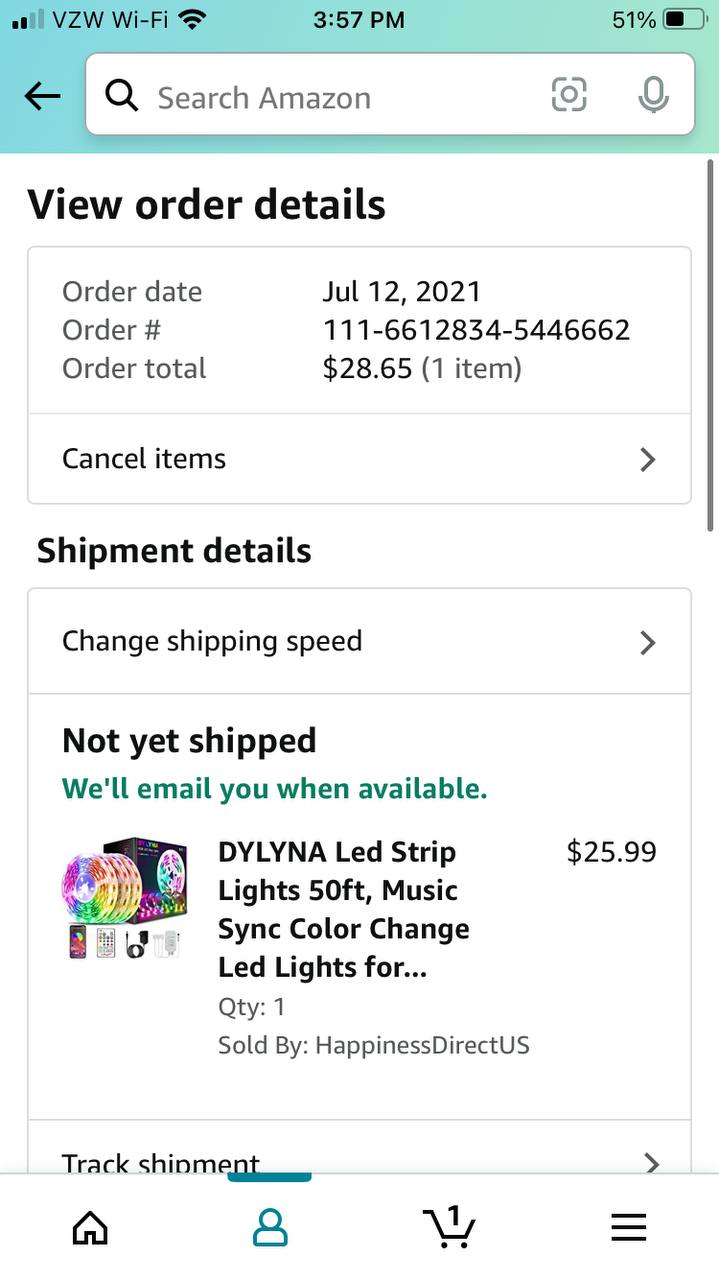This screenshot has width=719, height=1280.
Task: Open the hamburger menu icon
Action: coord(629,1227)
